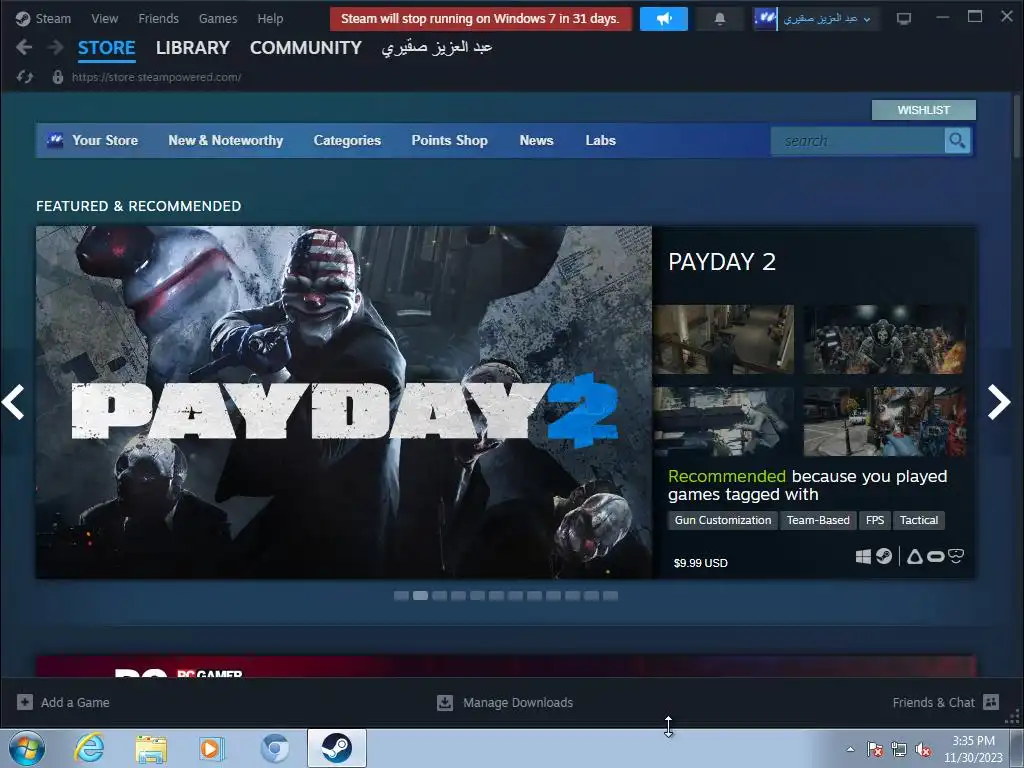Screen dimensions: 1024x768
Task: Click the Gun Customization tag
Action: click(x=723, y=520)
